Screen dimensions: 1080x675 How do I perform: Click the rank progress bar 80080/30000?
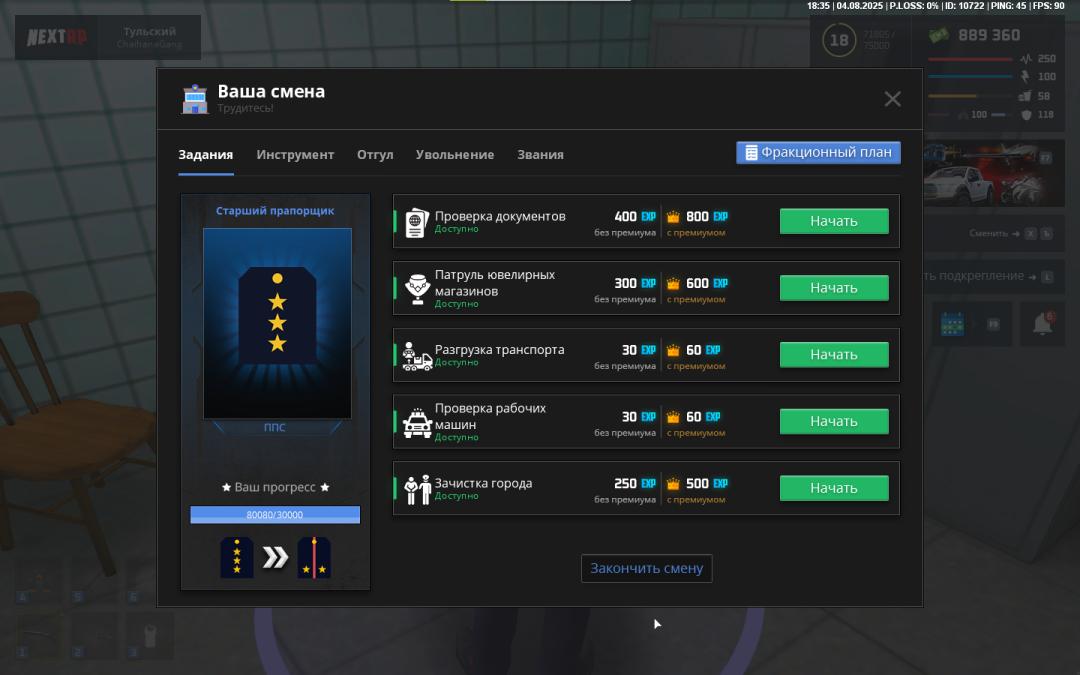[275, 515]
